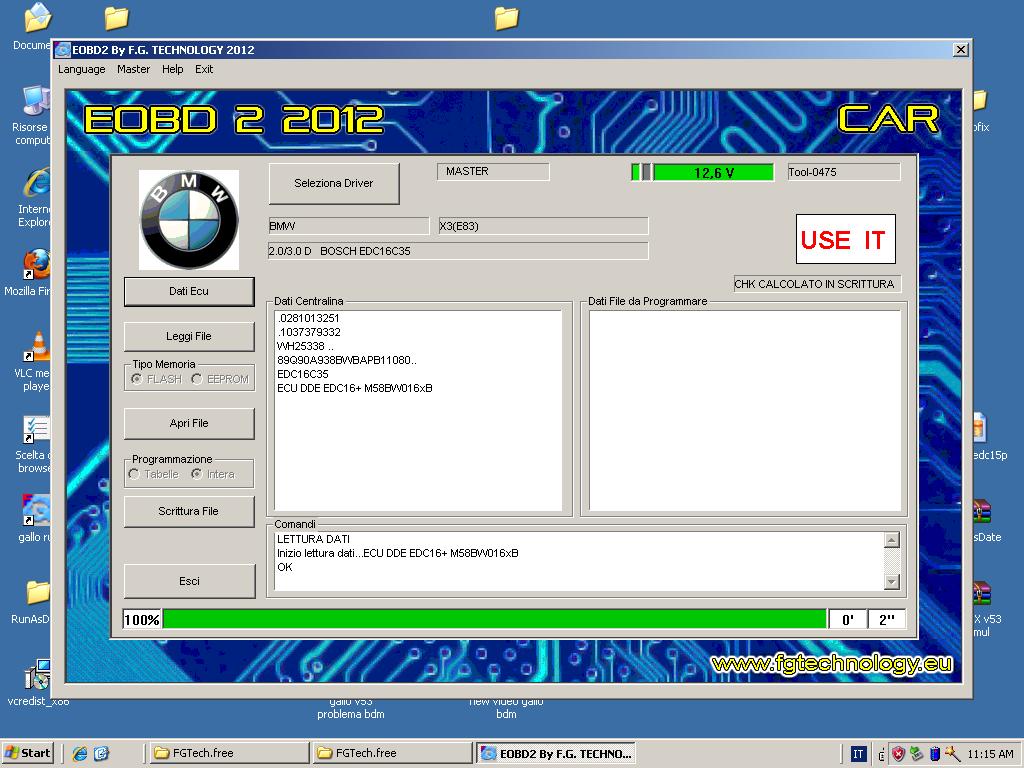The width and height of the screenshot is (1024, 768).
Task: Select the Risorse del computer desktop icon
Action: (x=35, y=101)
